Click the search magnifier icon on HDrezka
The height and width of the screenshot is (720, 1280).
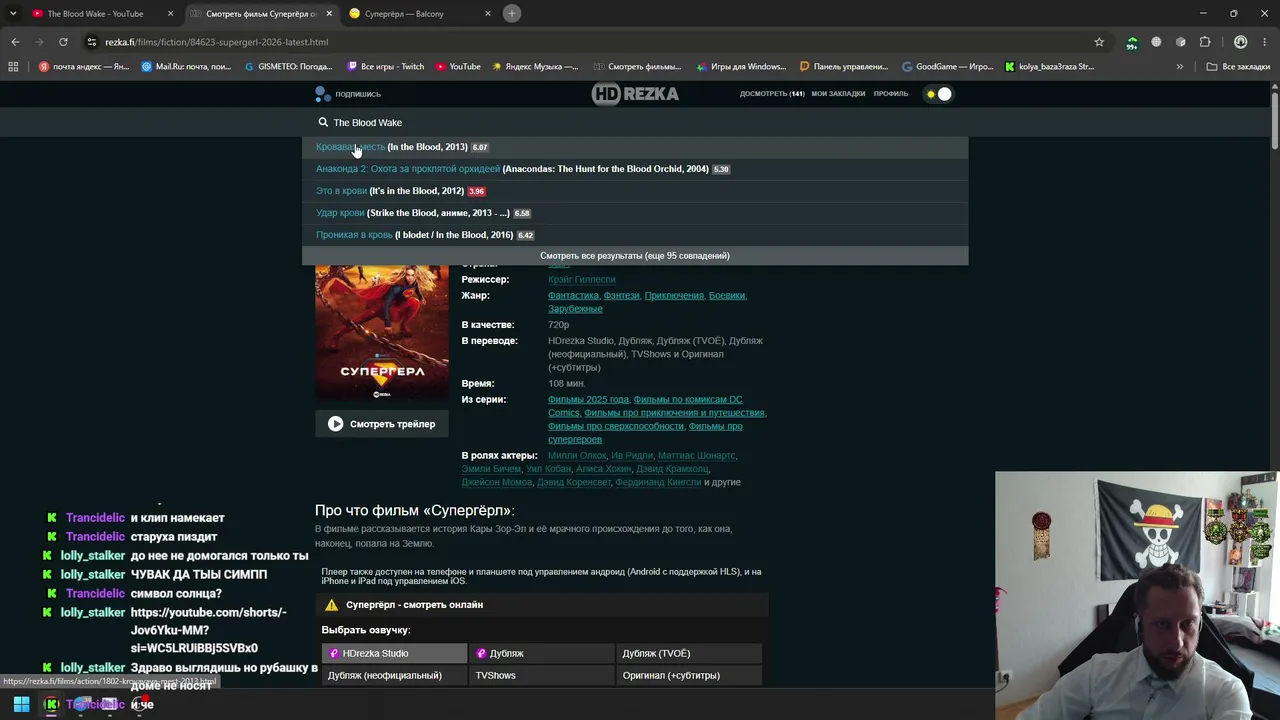coord(323,122)
